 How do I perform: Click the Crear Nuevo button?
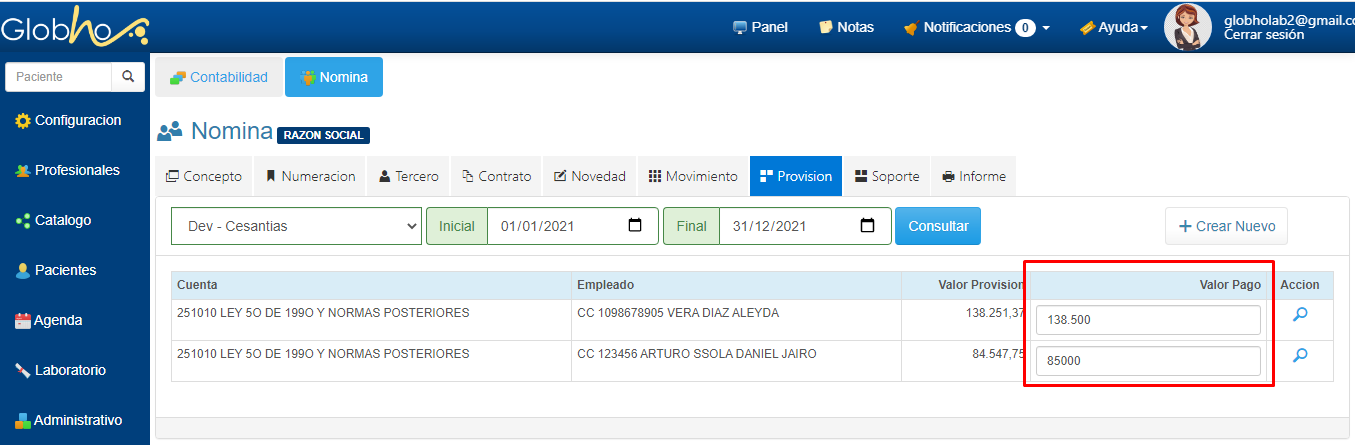1227,226
